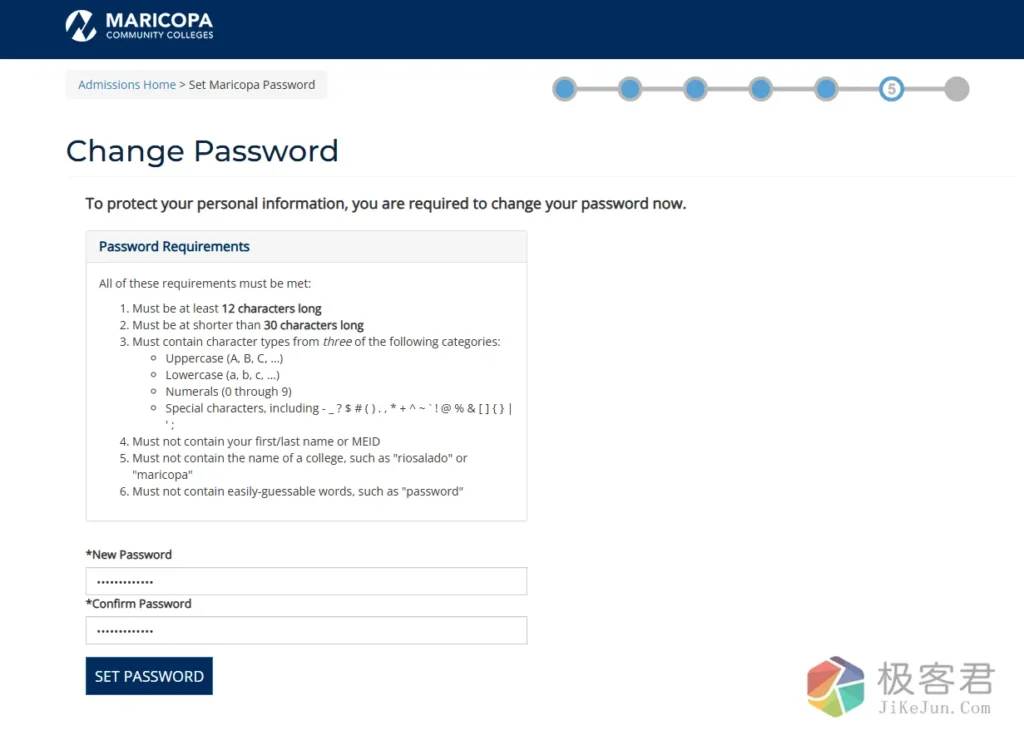This screenshot has height=735, width=1024.
Task: Click the final gray progress step circle
Action: click(957, 90)
